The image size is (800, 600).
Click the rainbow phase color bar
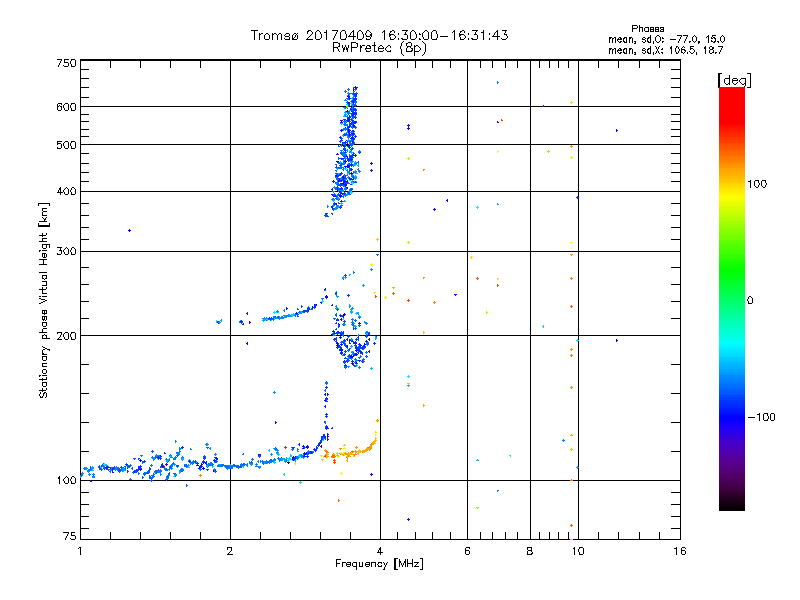click(x=732, y=298)
